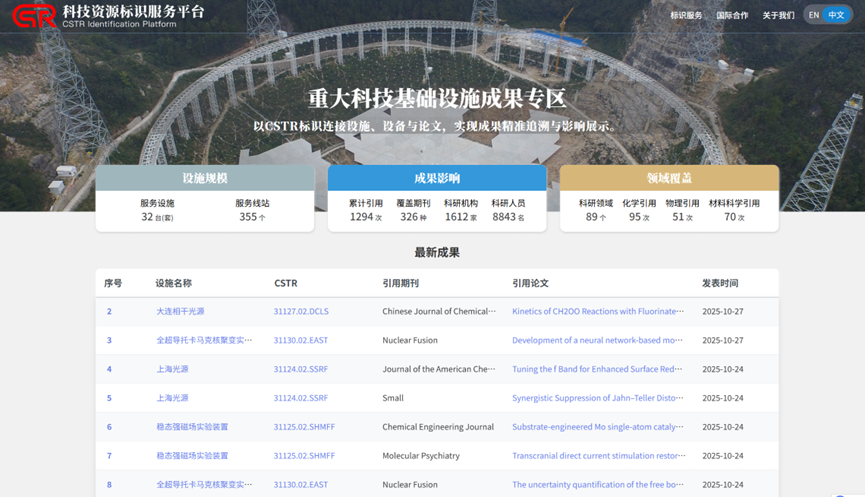This screenshot has height=497, width=865.
Task: Go to the 关于我们 page
Action: tap(778, 15)
